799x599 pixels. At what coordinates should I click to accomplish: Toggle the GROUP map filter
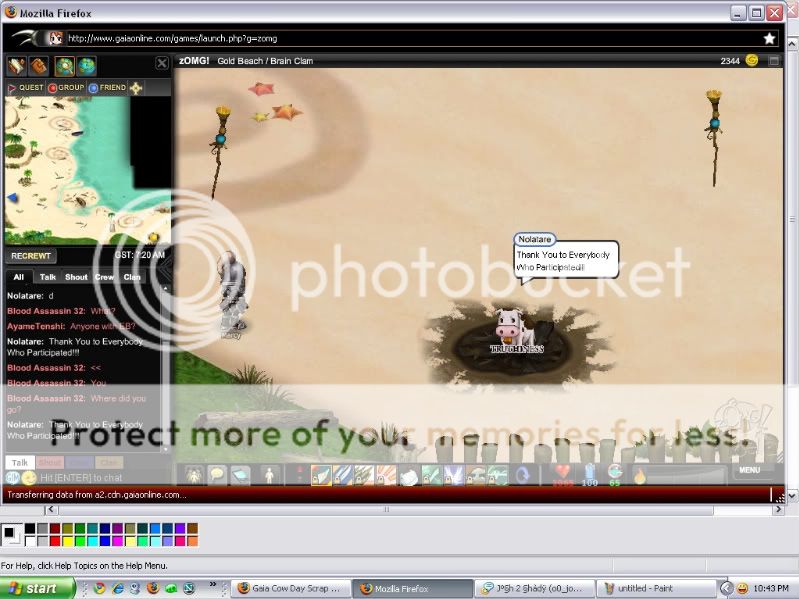click(x=66, y=88)
